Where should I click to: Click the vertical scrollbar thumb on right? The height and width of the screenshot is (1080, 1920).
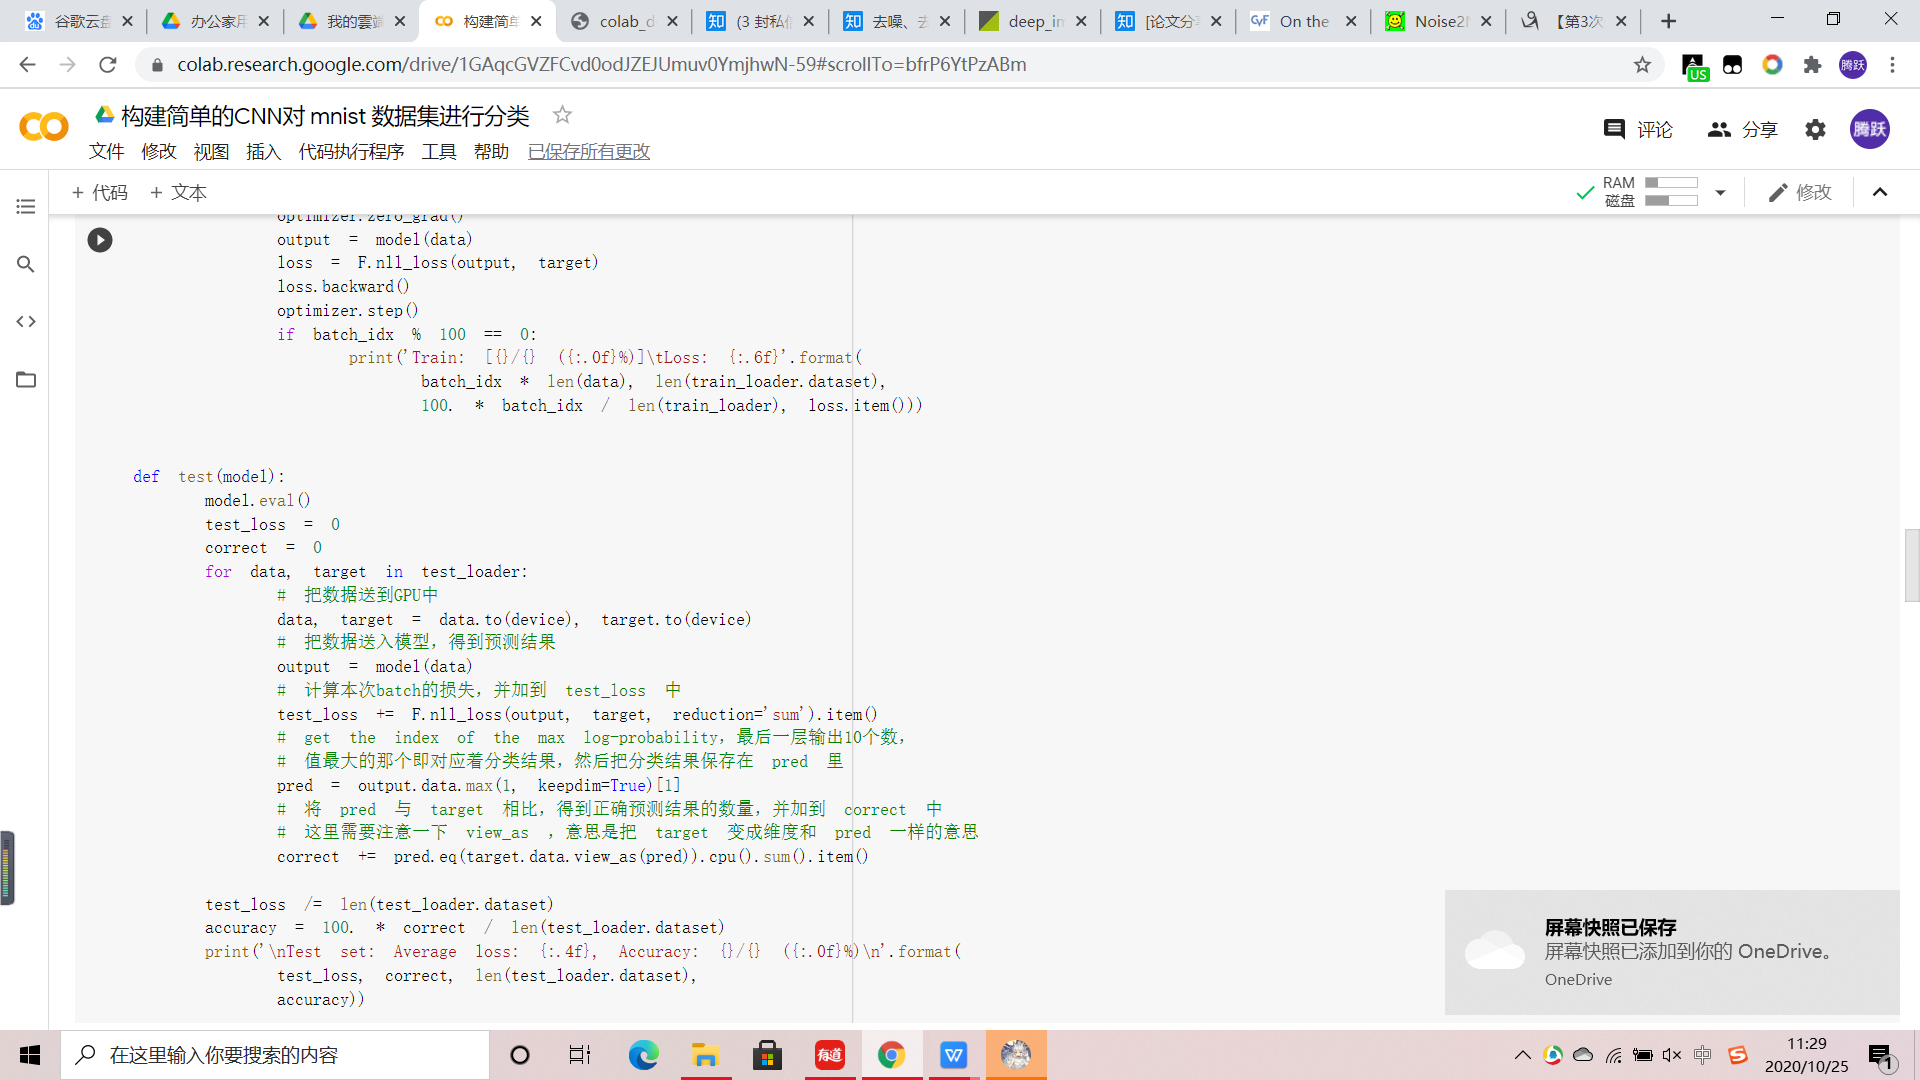point(1911,565)
